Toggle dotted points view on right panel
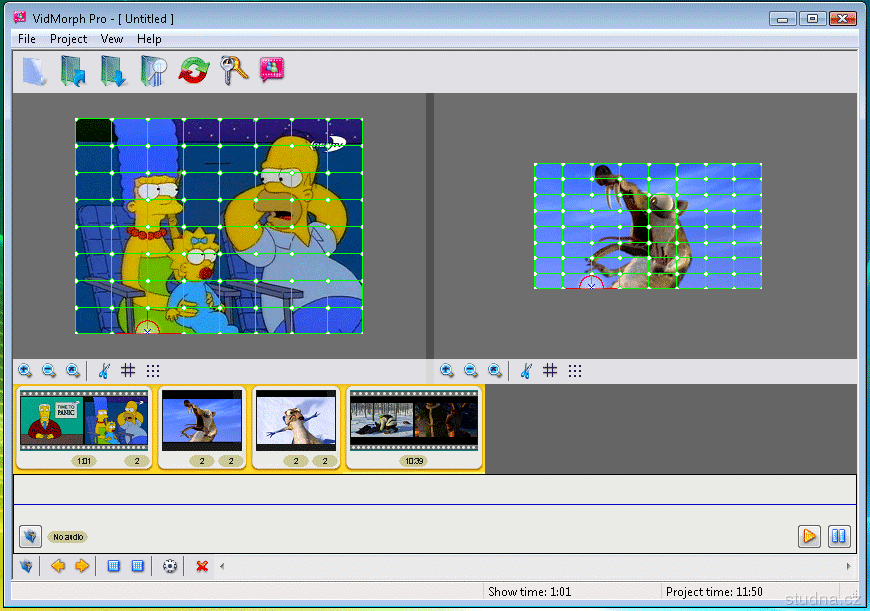Screen dimensions: 870x611 coord(575,371)
